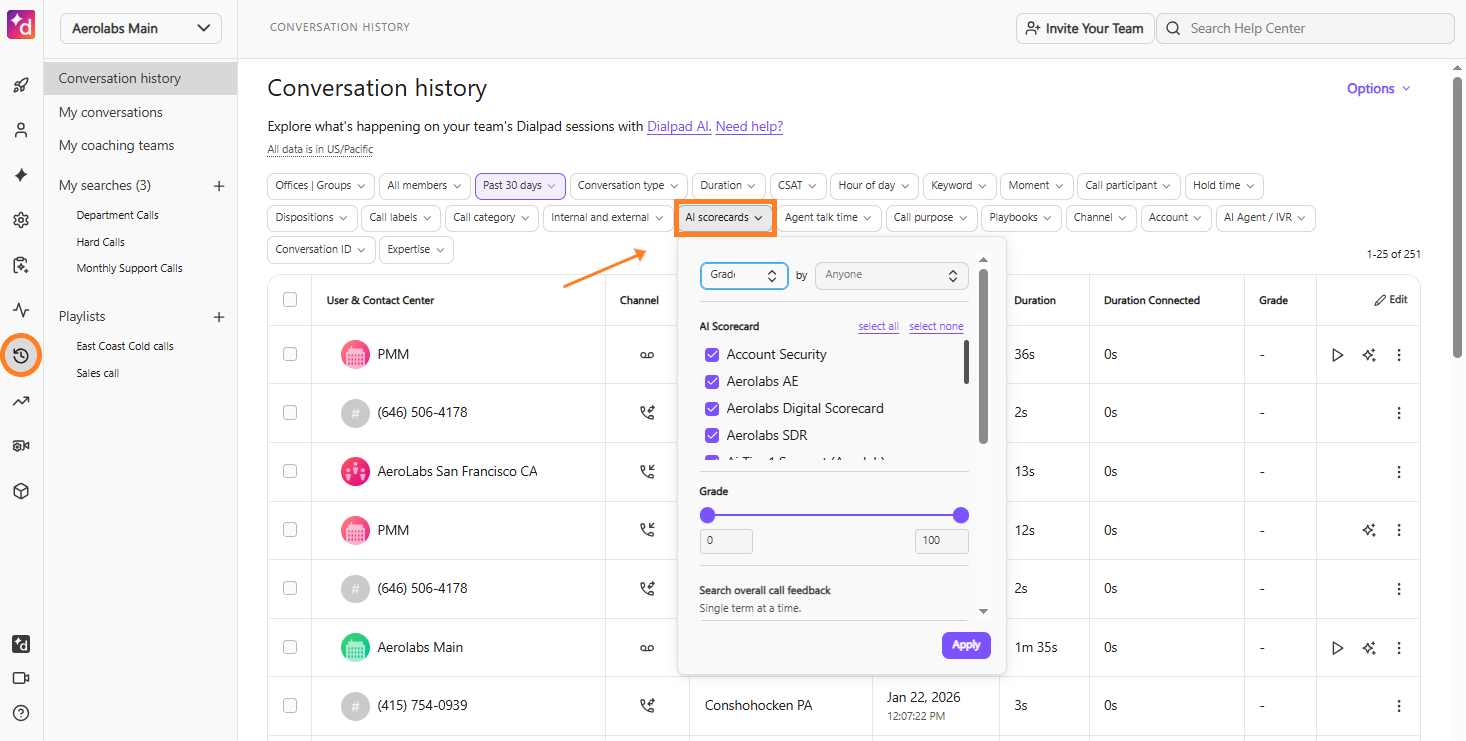Check the Aerolabs Main row checkbox
Image resolution: width=1466 pixels, height=741 pixels.
tap(290, 647)
